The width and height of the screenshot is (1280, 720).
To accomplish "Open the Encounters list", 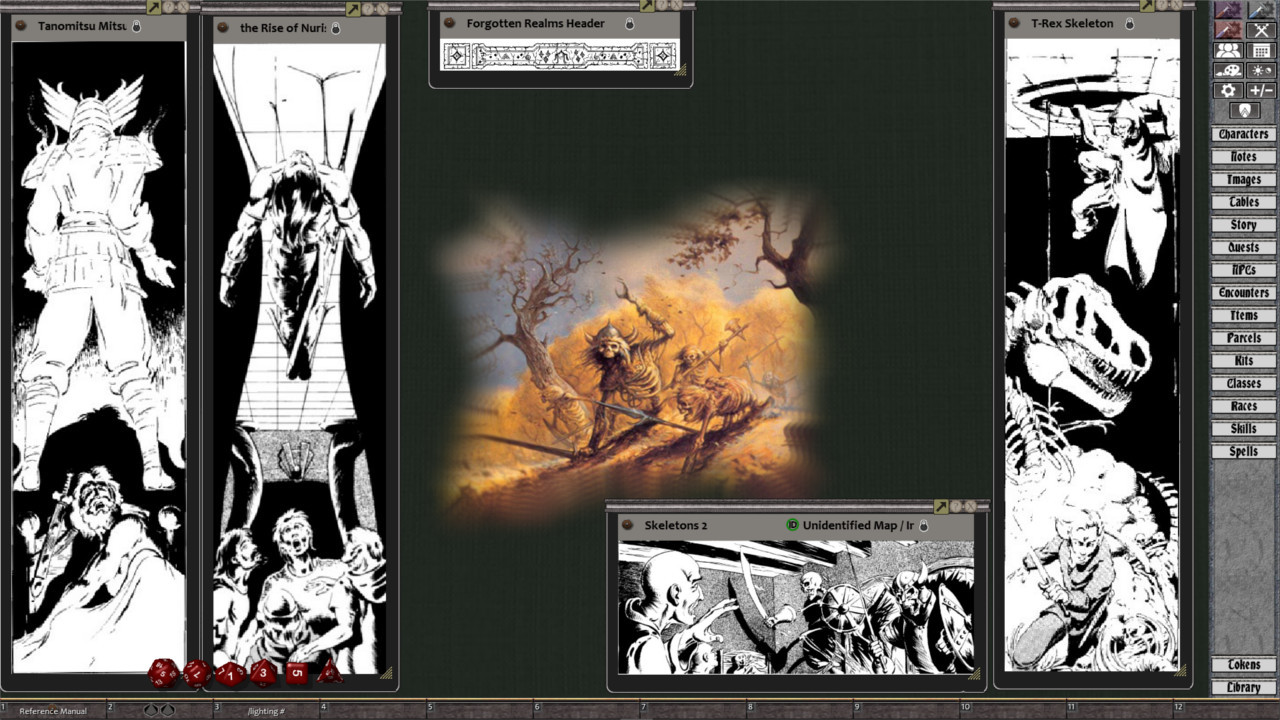I will tap(1243, 292).
